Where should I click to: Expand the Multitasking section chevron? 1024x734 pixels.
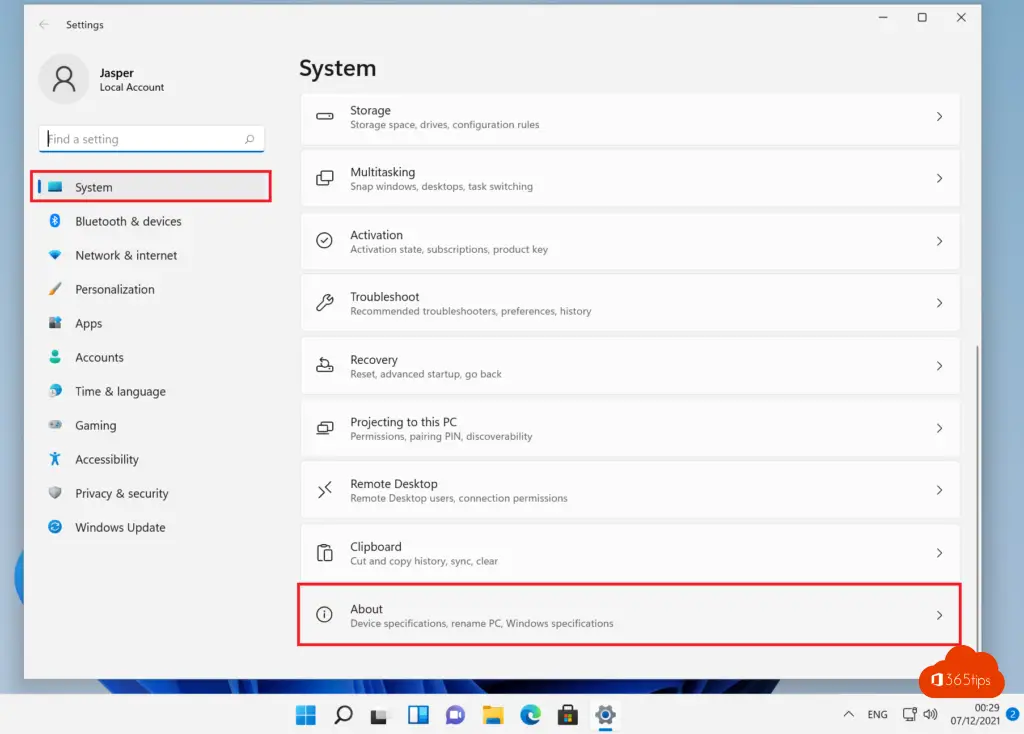coord(938,178)
